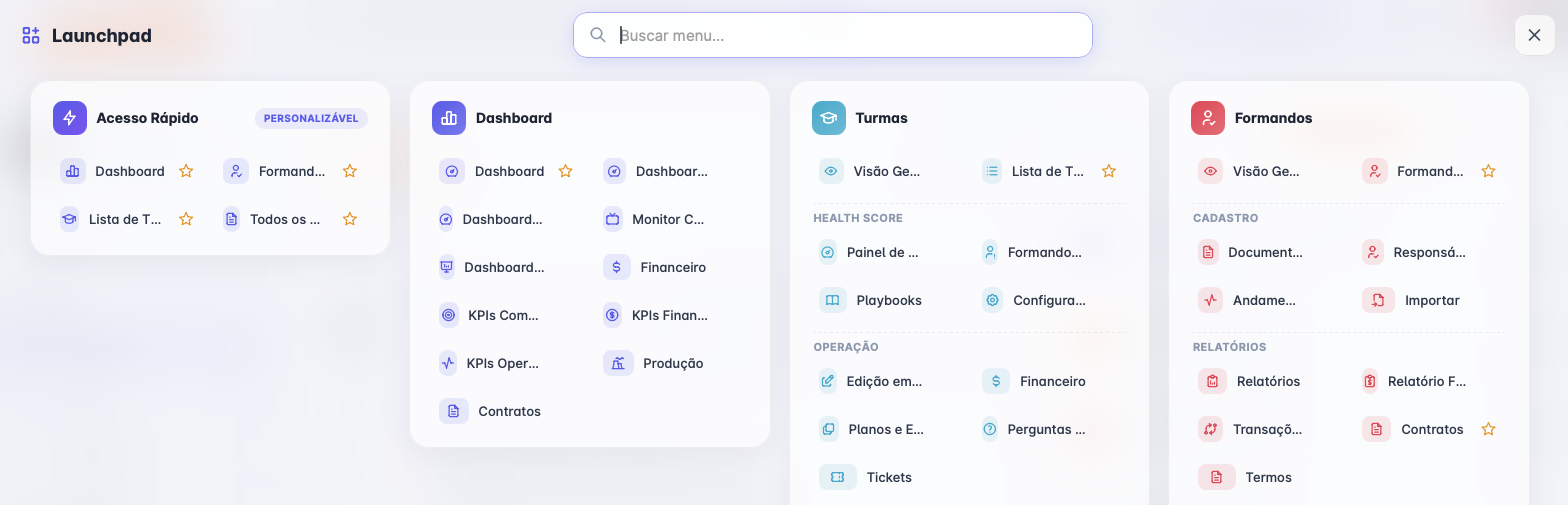The image size is (1568, 505).
Task: Click the presentation-screen icon beside Dashboard...
Action: [x=447, y=267]
